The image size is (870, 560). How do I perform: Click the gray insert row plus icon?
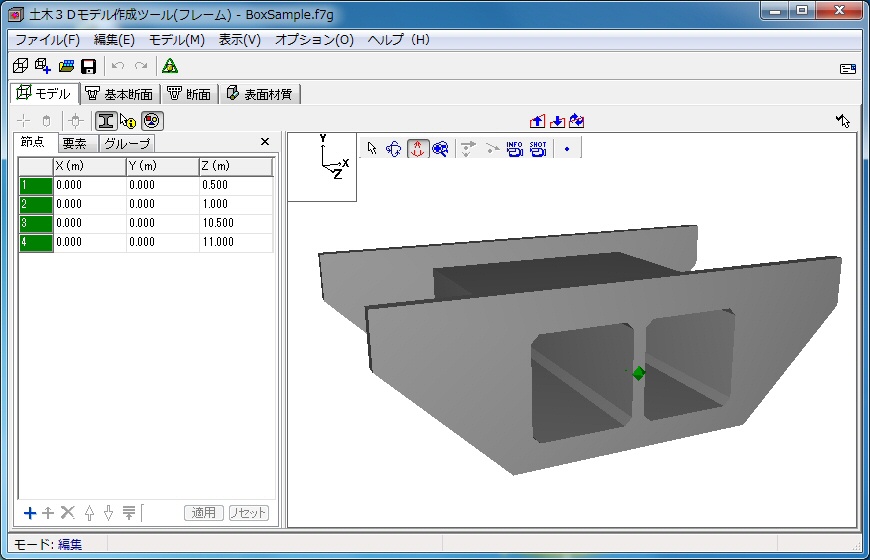click(x=48, y=513)
